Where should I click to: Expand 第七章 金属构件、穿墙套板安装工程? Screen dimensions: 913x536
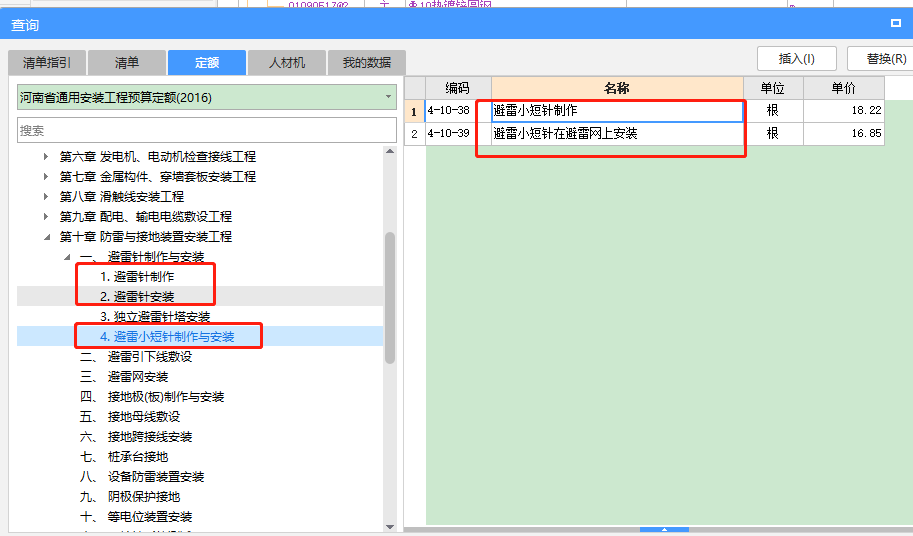pos(46,176)
